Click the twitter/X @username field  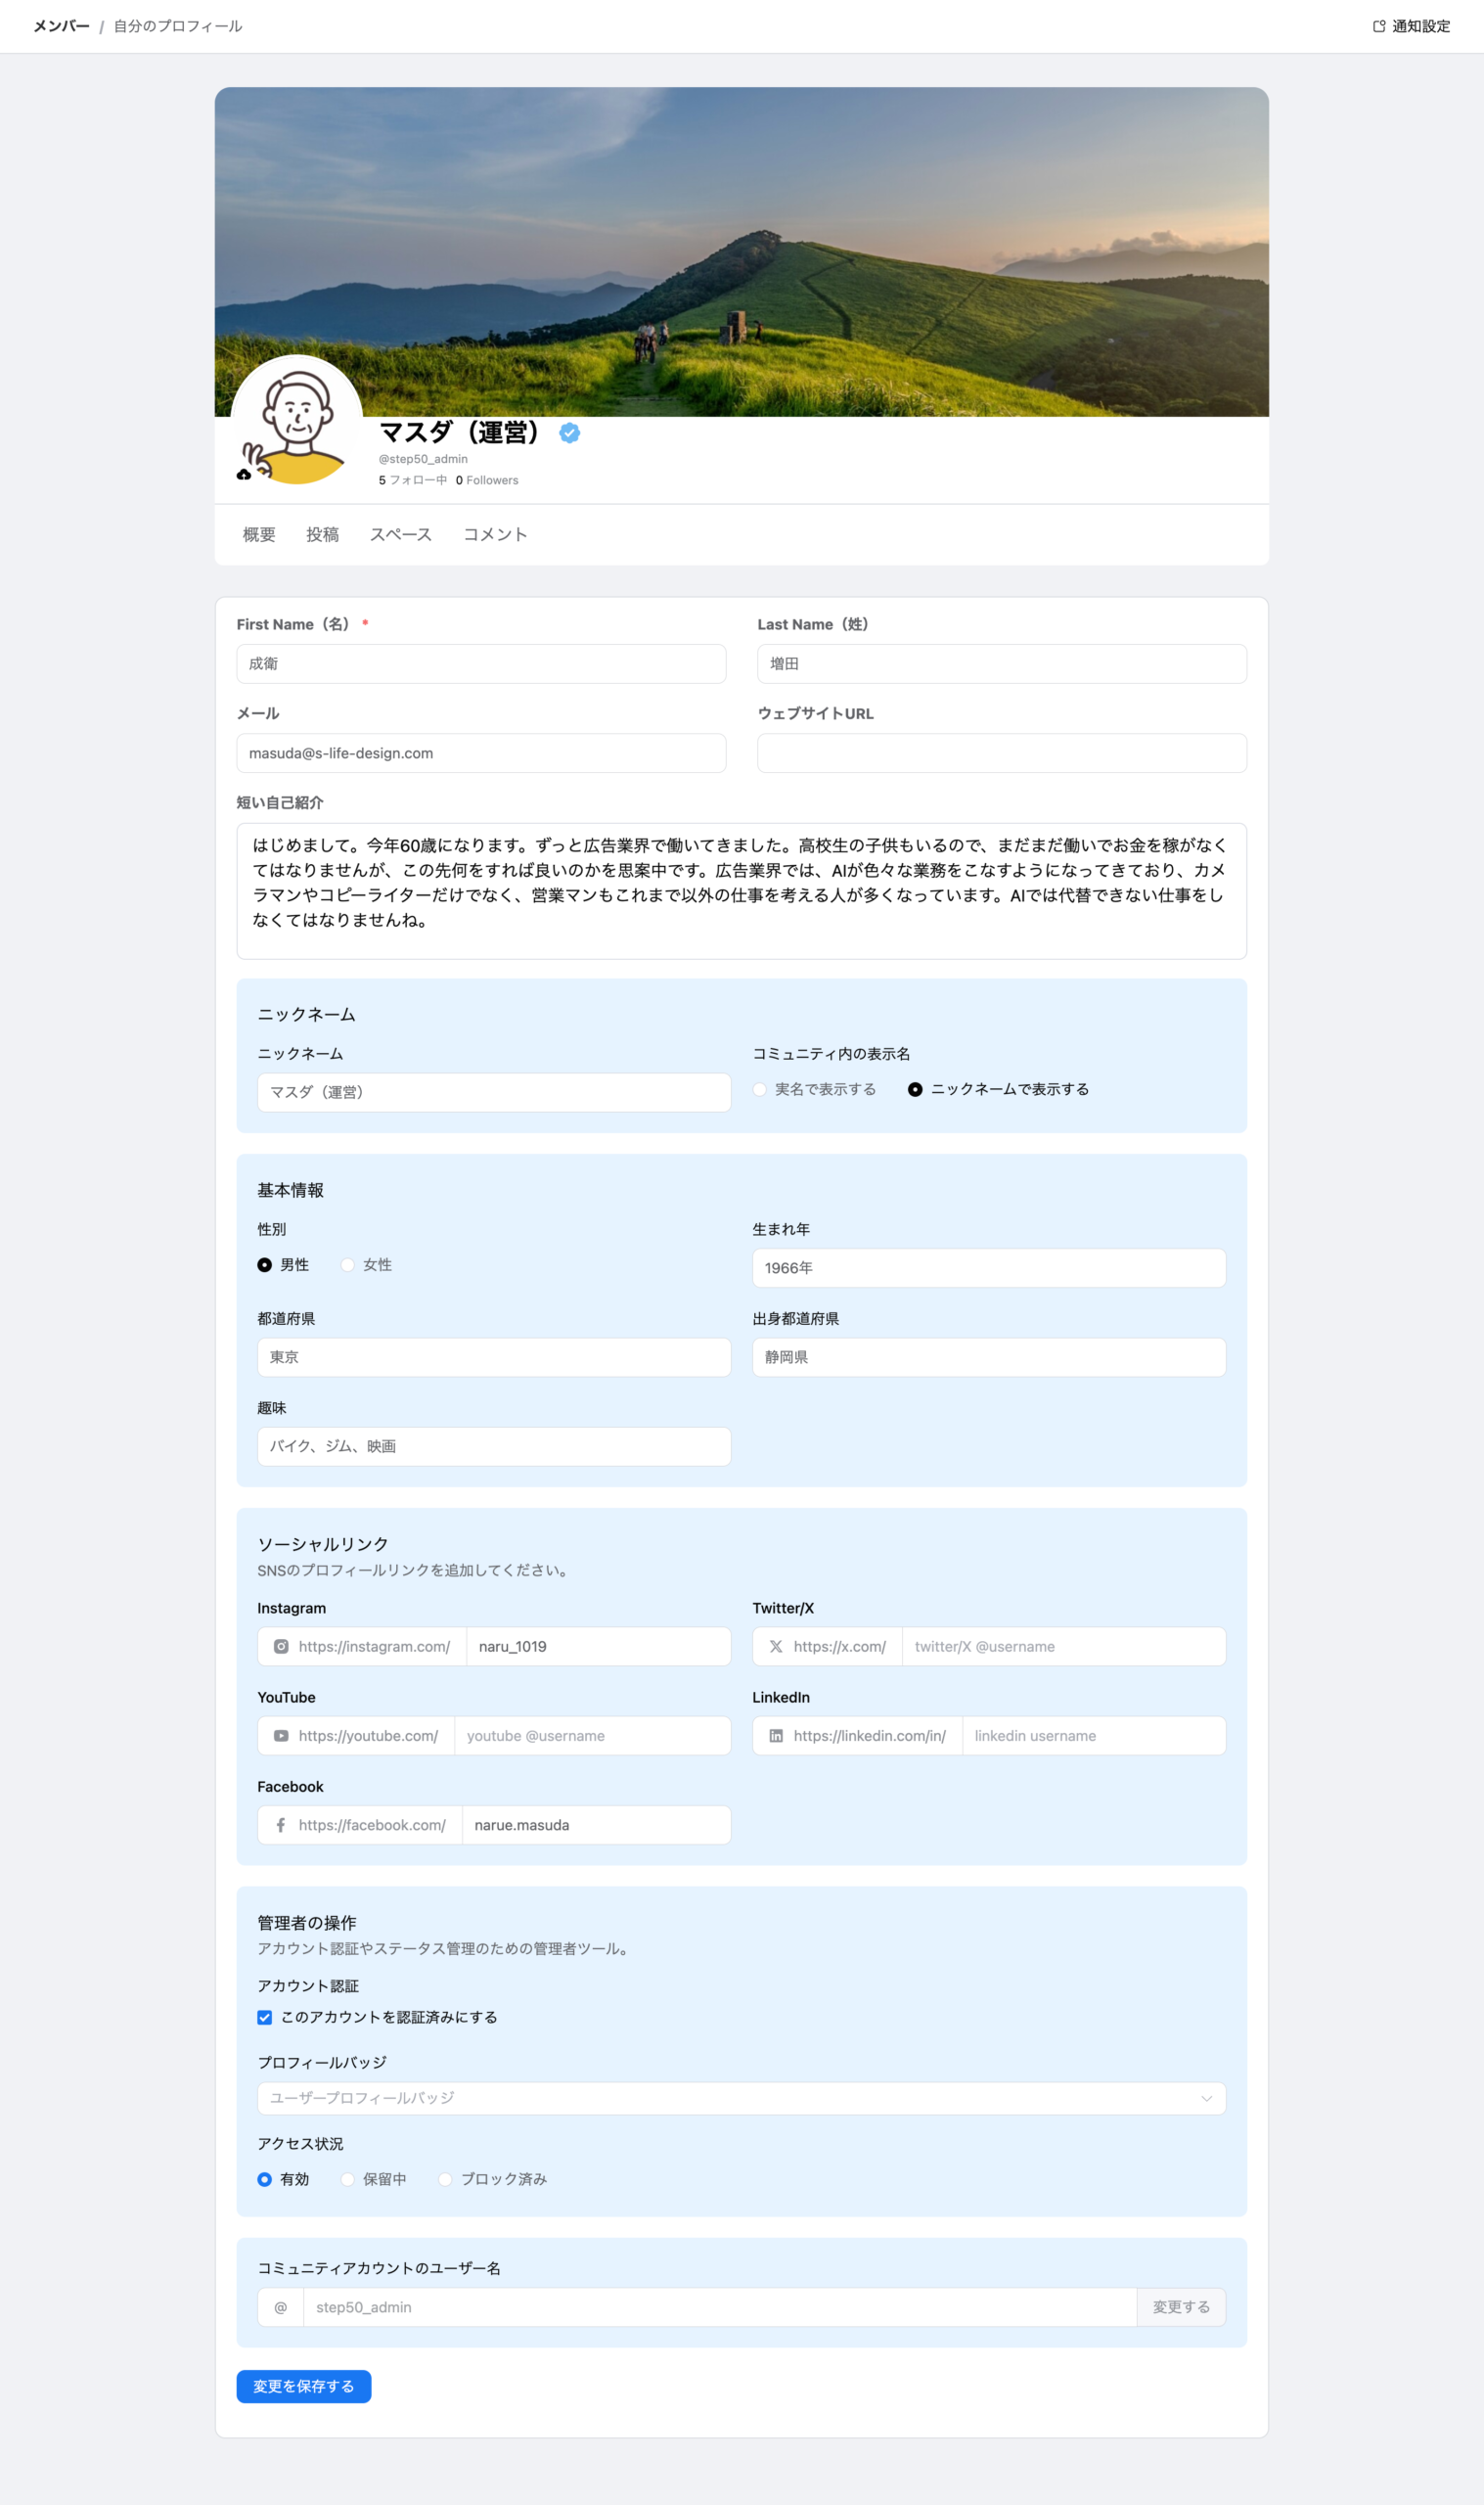(x=1063, y=1646)
